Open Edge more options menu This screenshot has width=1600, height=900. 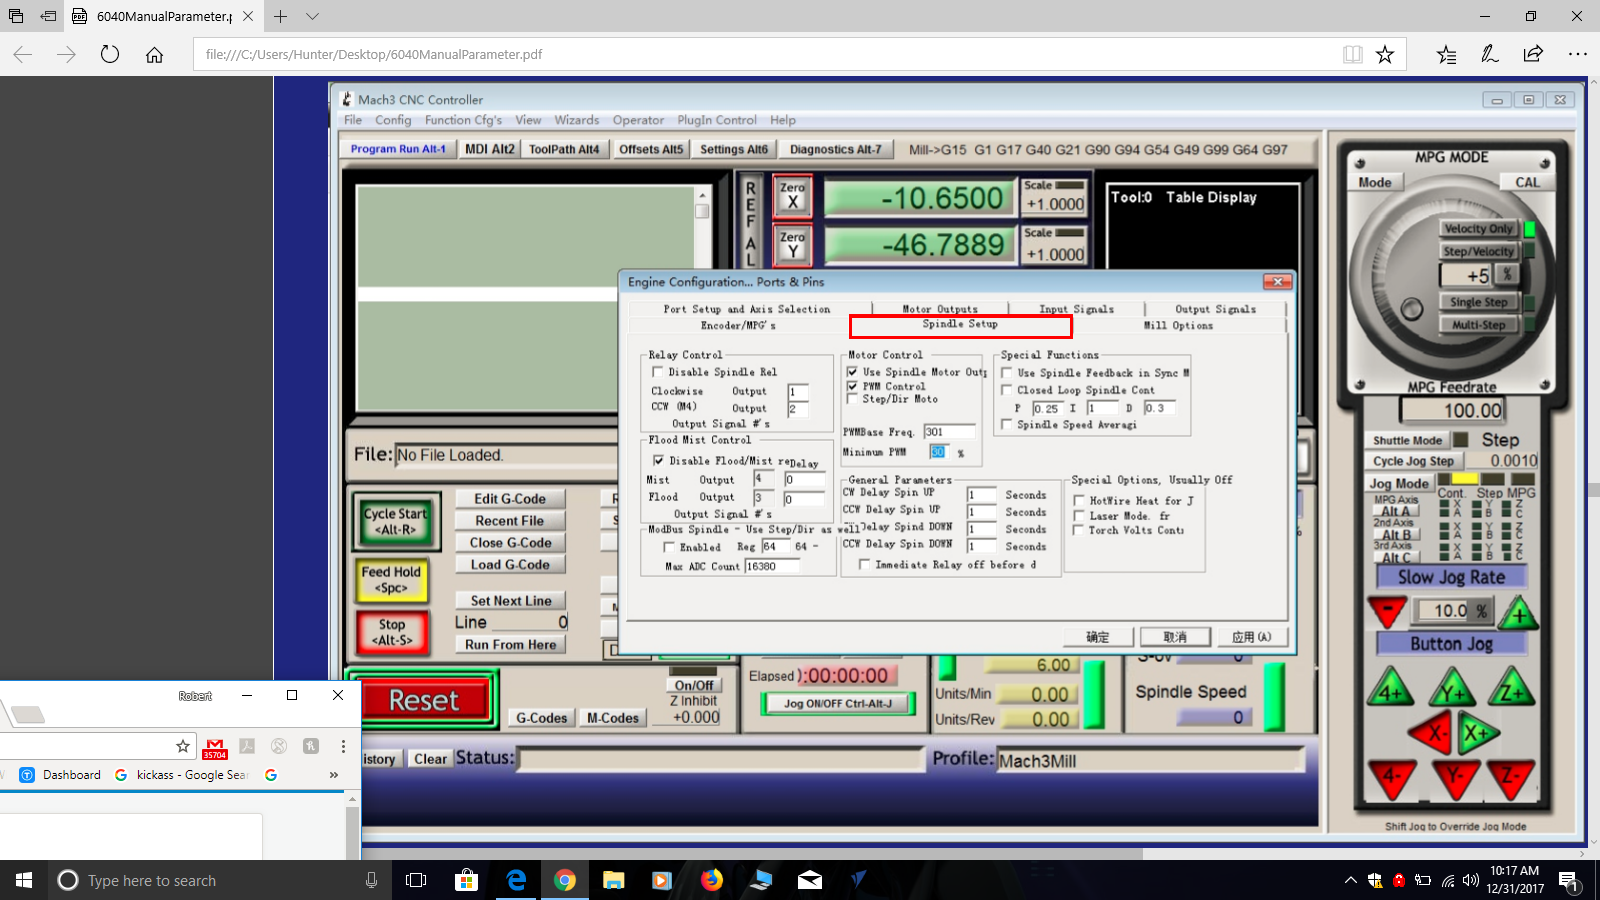coord(1577,54)
